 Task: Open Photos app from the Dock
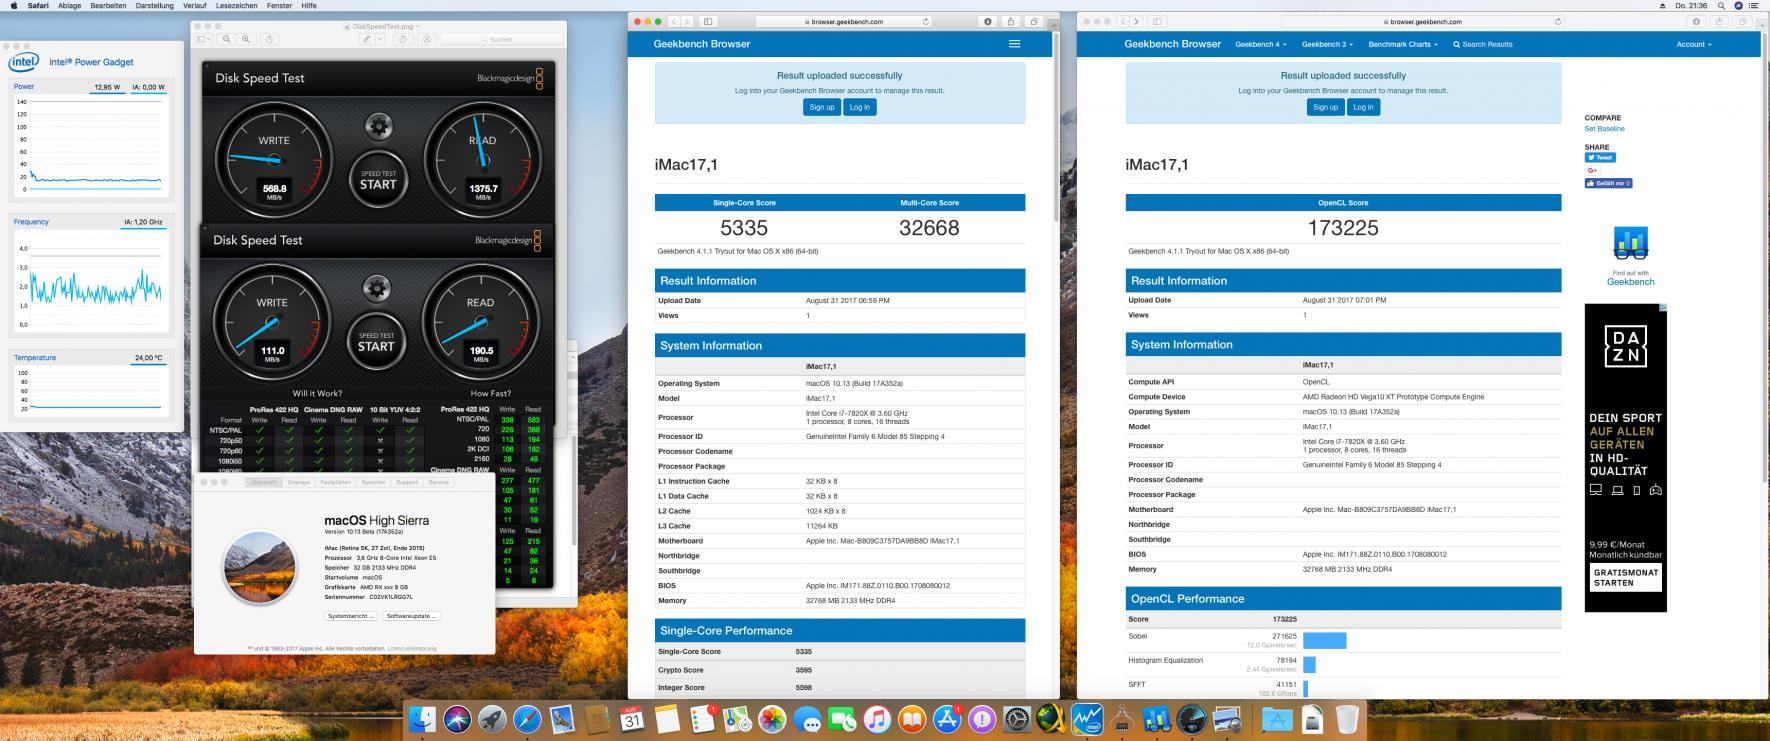coord(772,718)
